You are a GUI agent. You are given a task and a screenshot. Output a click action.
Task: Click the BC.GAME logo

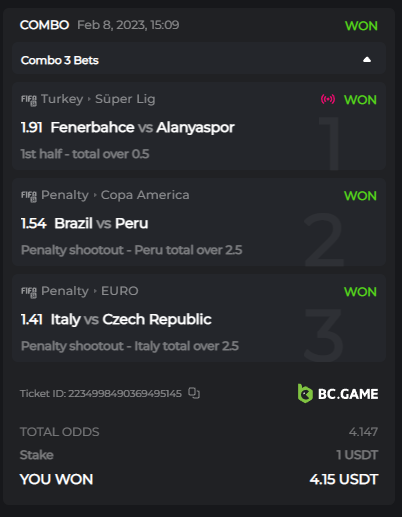[x=338, y=394]
